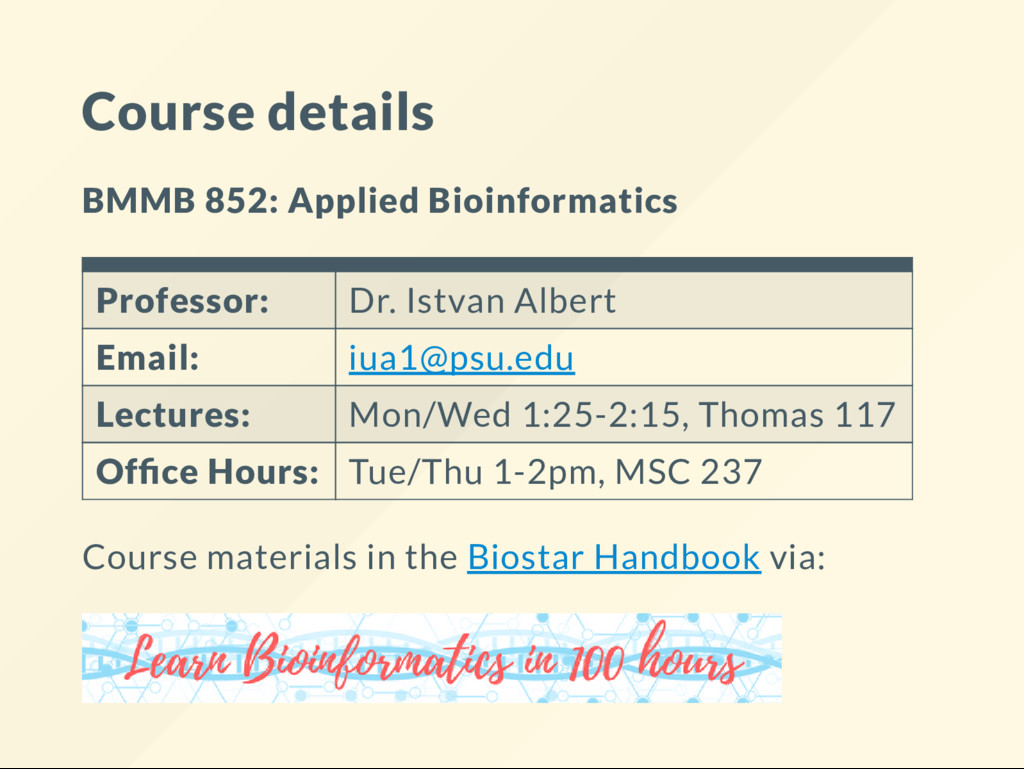Open the iua1@psu.edu email link

[462, 358]
